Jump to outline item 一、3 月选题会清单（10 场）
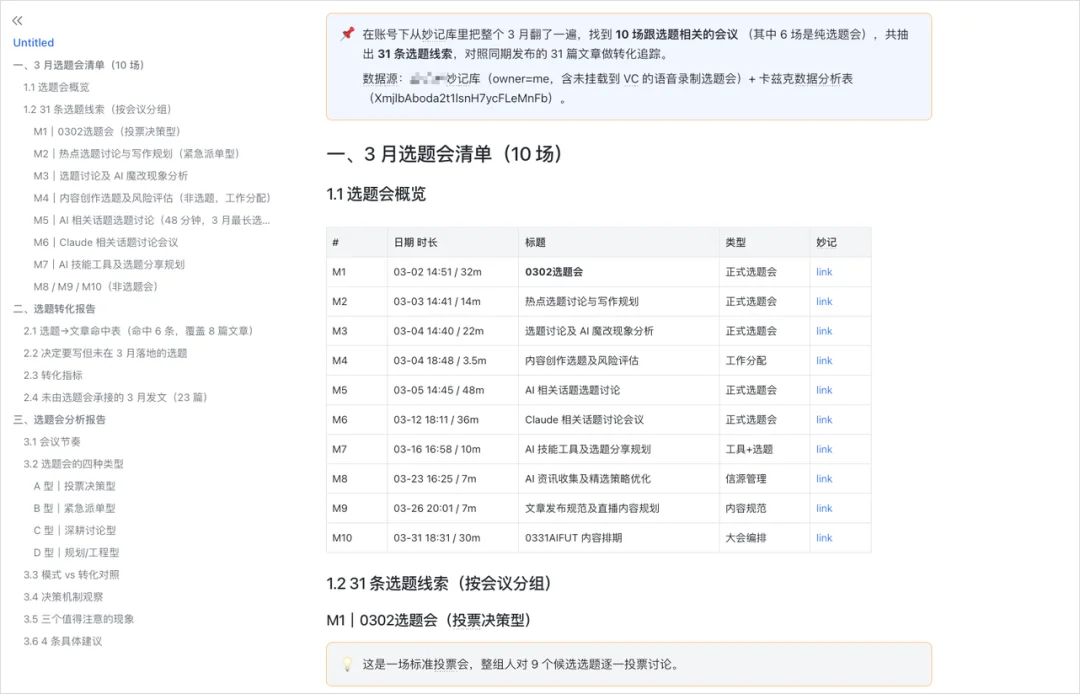The height and width of the screenshot is (694, 1080). 79,65
